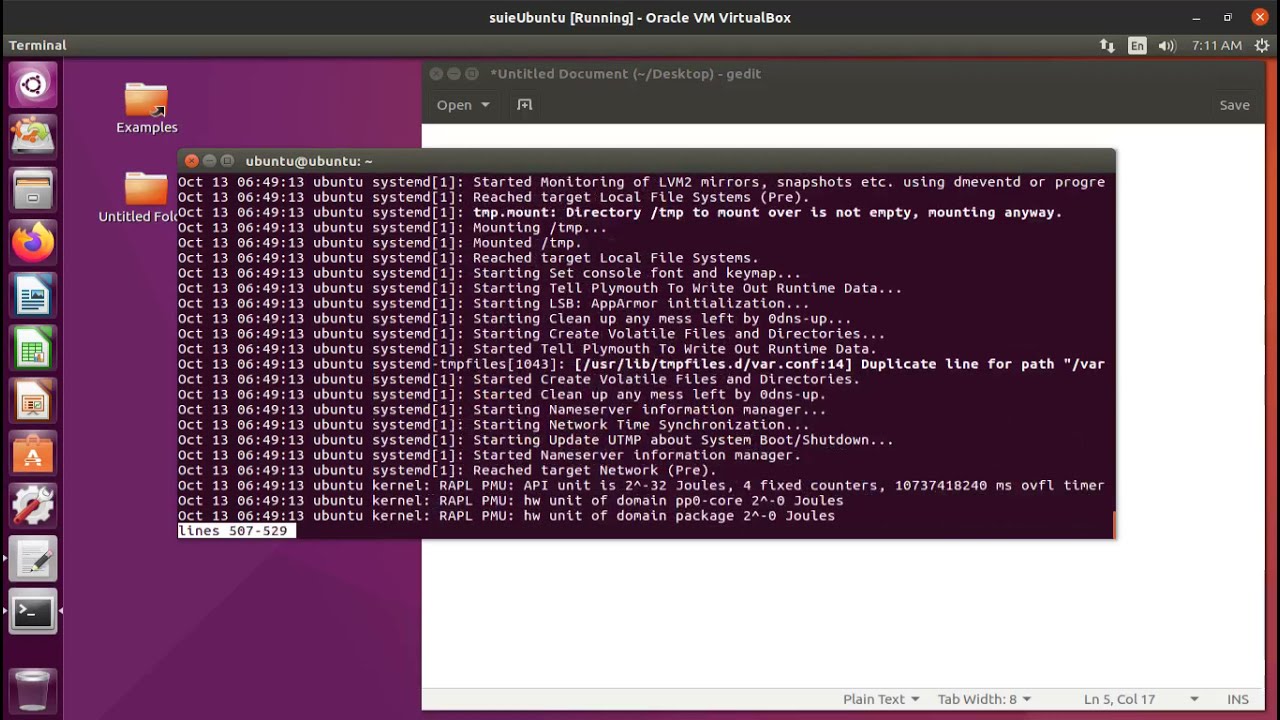Open the Examples desktop folder

(x=146, y=108)
